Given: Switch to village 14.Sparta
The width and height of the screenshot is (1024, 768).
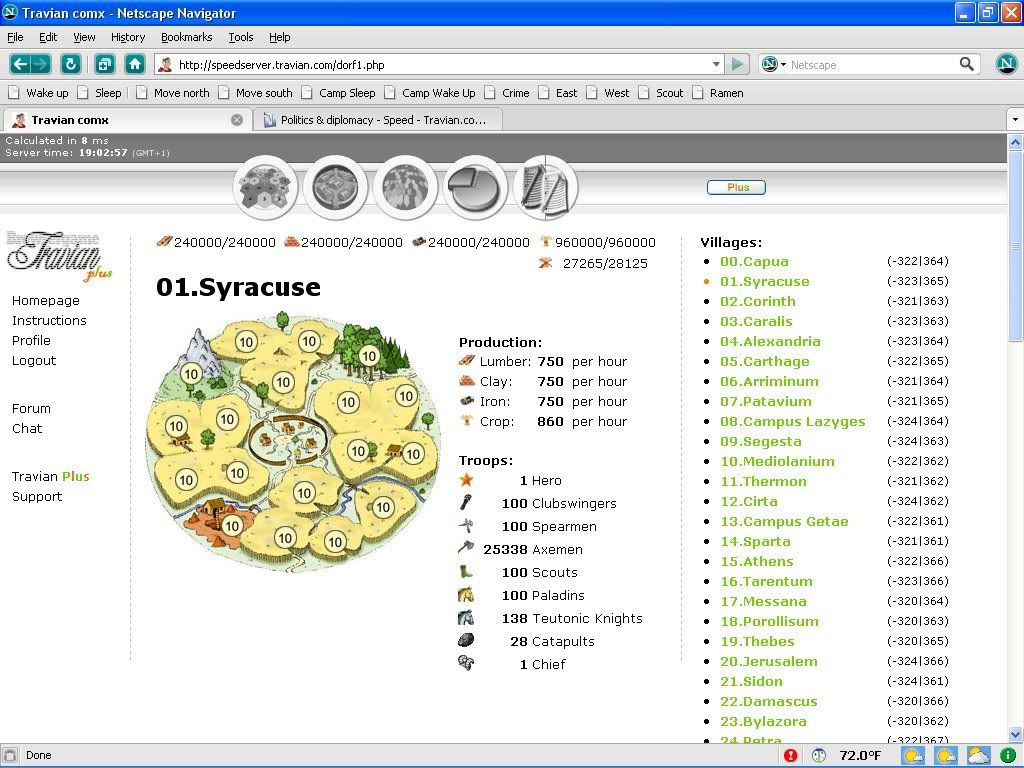Looking at the screenshot, I should [x=755, y=541].
